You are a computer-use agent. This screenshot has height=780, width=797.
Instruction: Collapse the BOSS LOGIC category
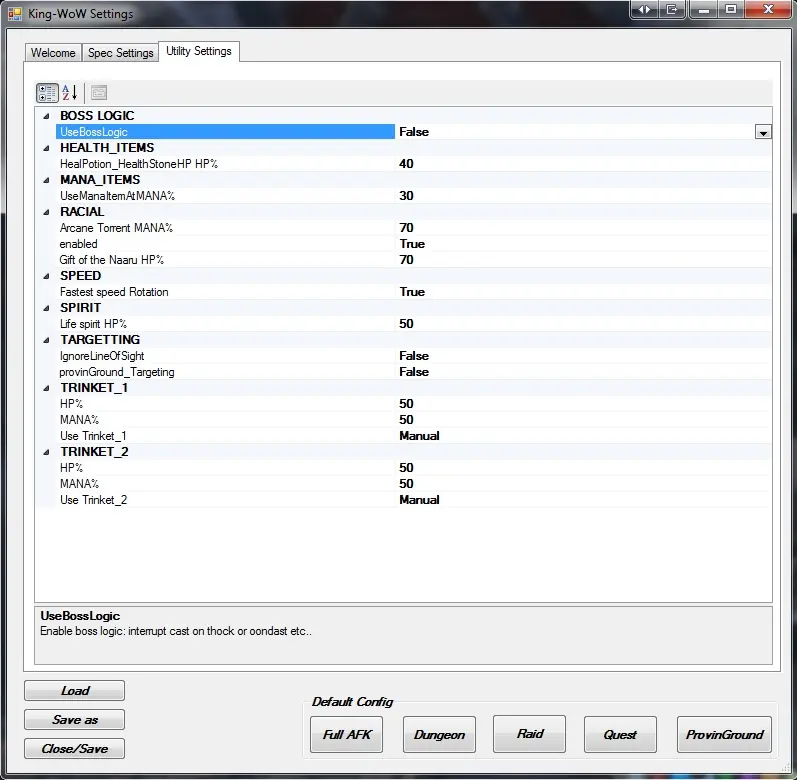46,116
